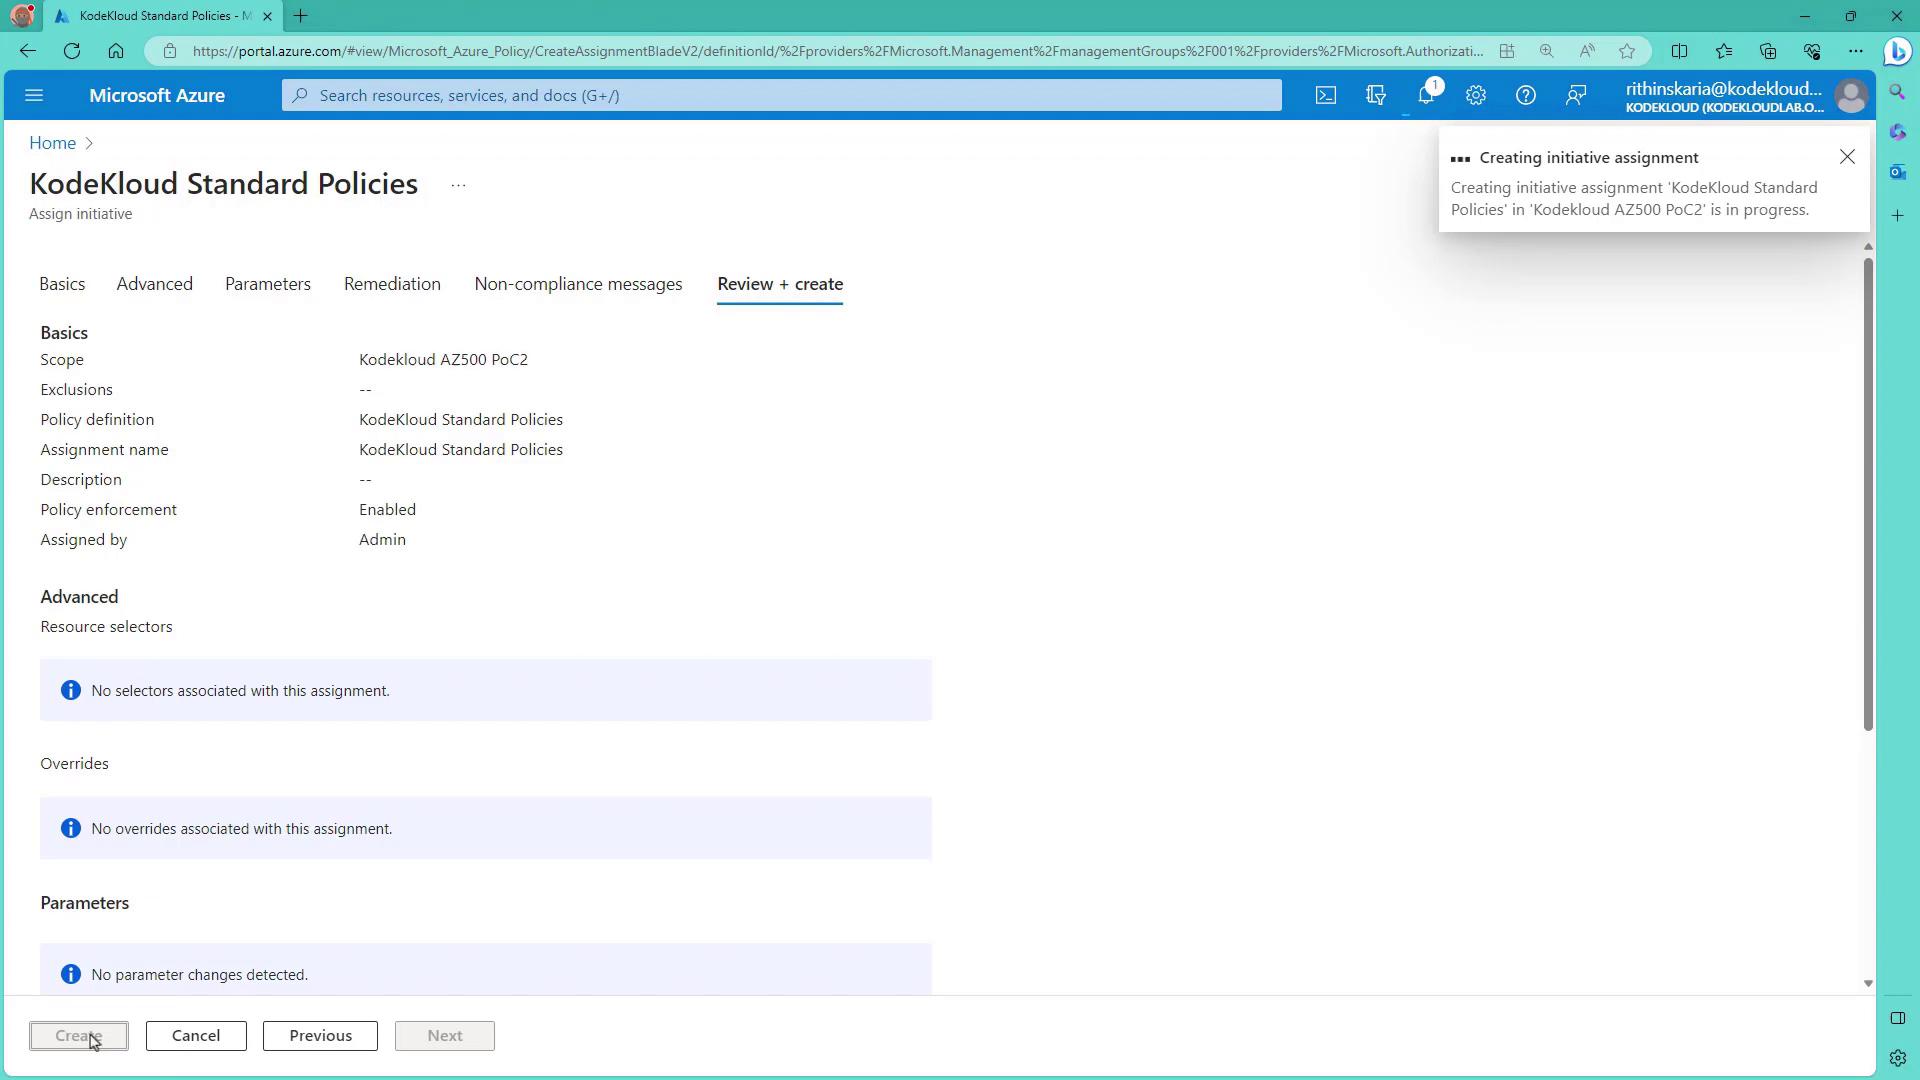Open the feedback icon in header

(x=1576, y=96)
